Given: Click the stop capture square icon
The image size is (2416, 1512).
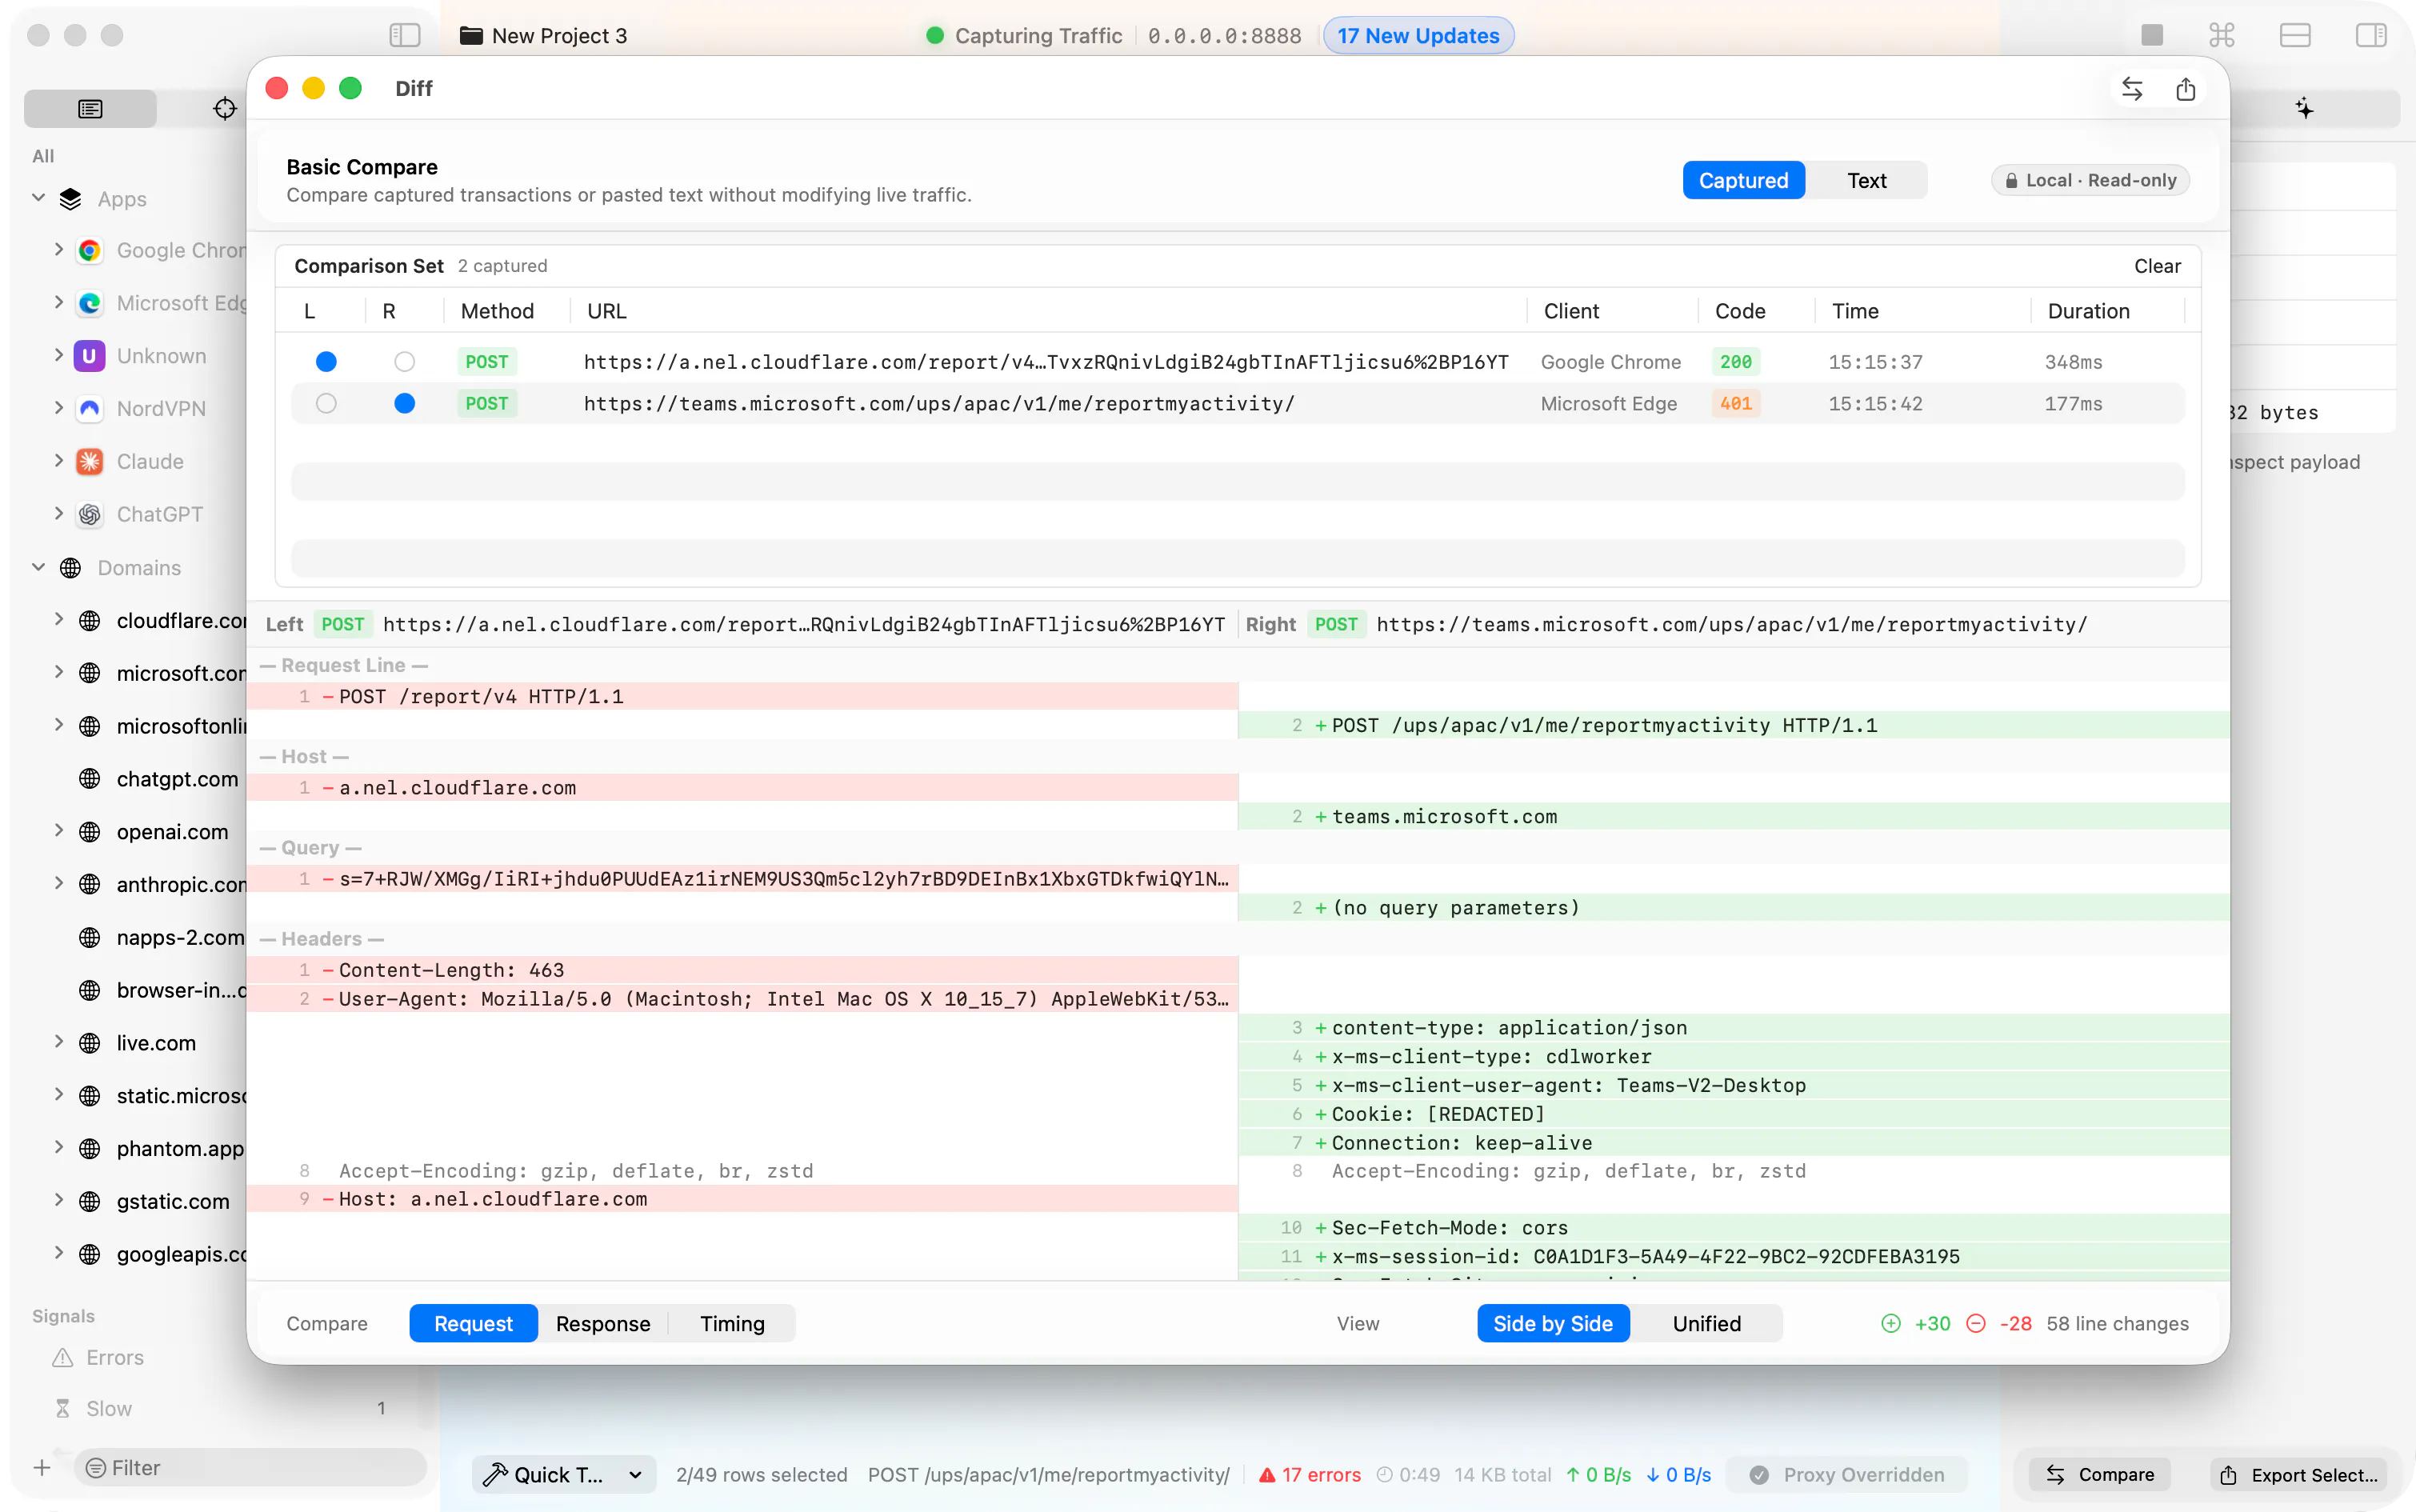Looking at the screenshot, I should coord(2152,35).
